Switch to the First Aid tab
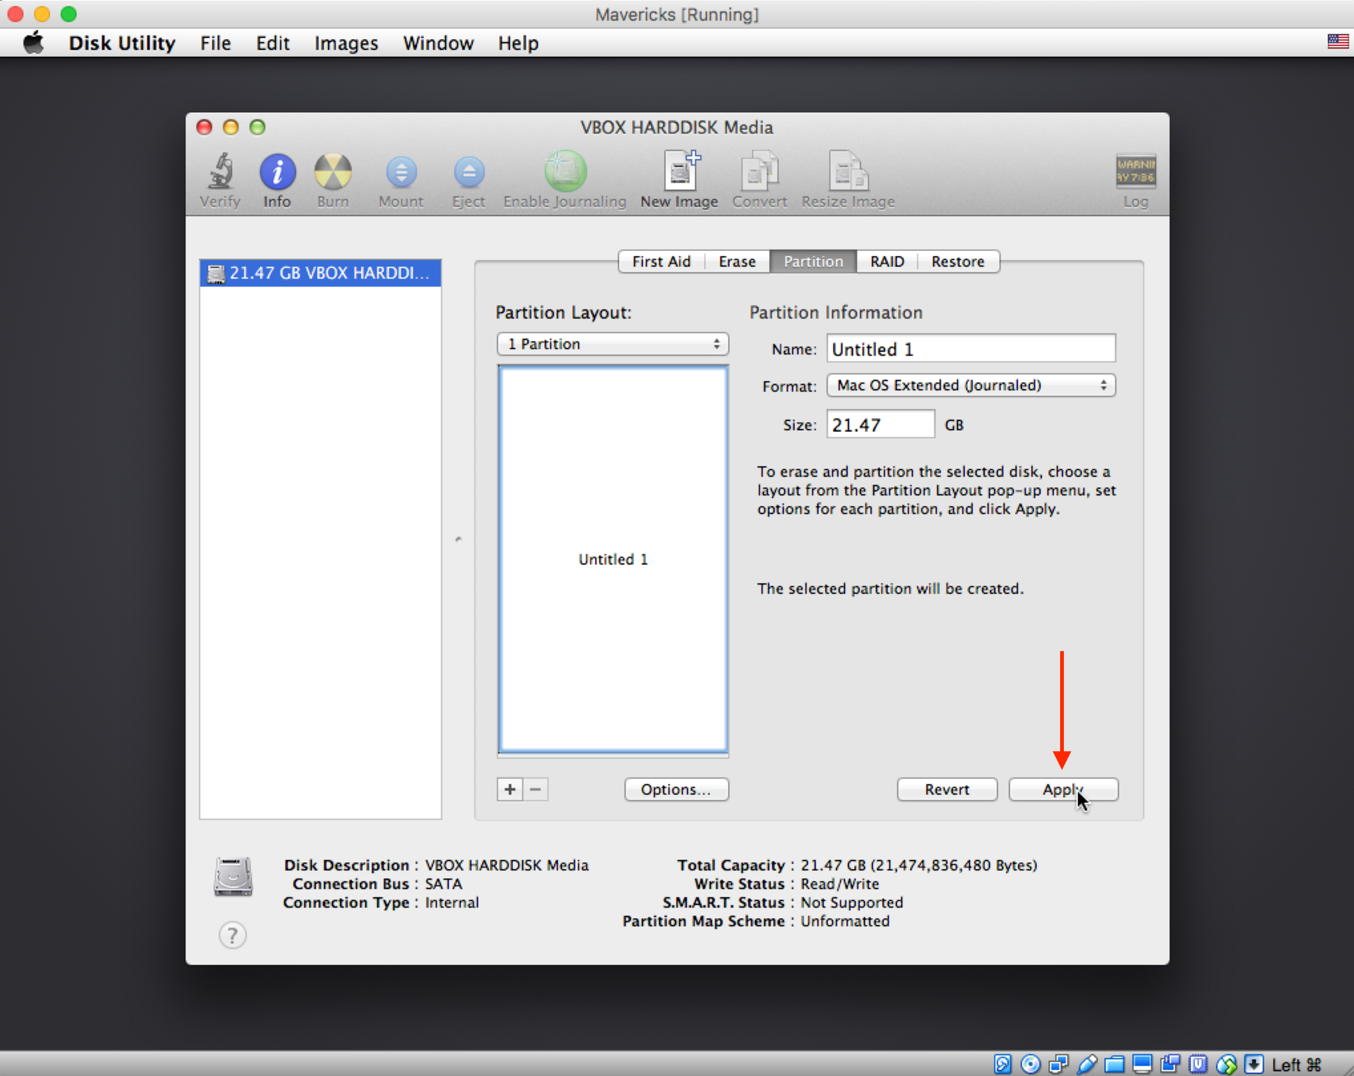 tap(661, 261)
